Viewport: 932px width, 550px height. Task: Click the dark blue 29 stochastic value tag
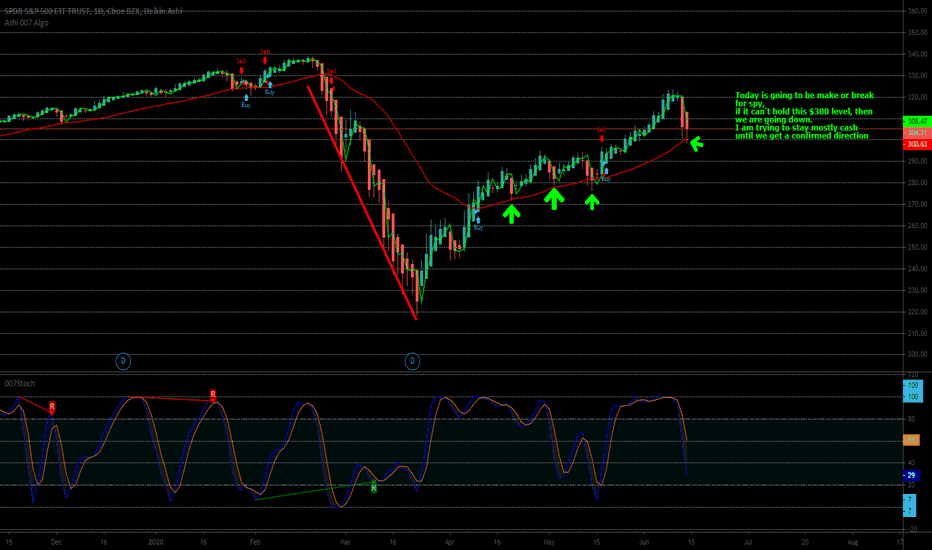coord(911,475)
